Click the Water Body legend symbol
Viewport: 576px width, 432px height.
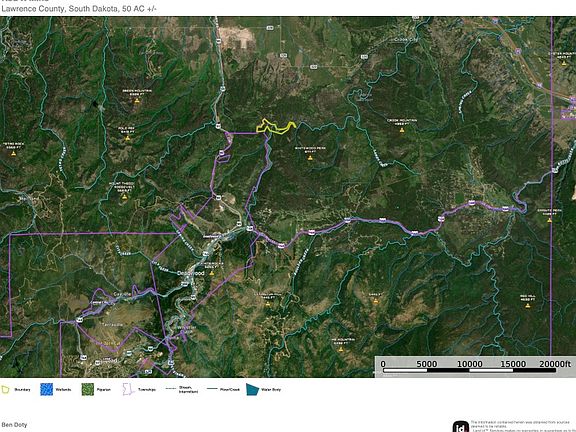252,389
